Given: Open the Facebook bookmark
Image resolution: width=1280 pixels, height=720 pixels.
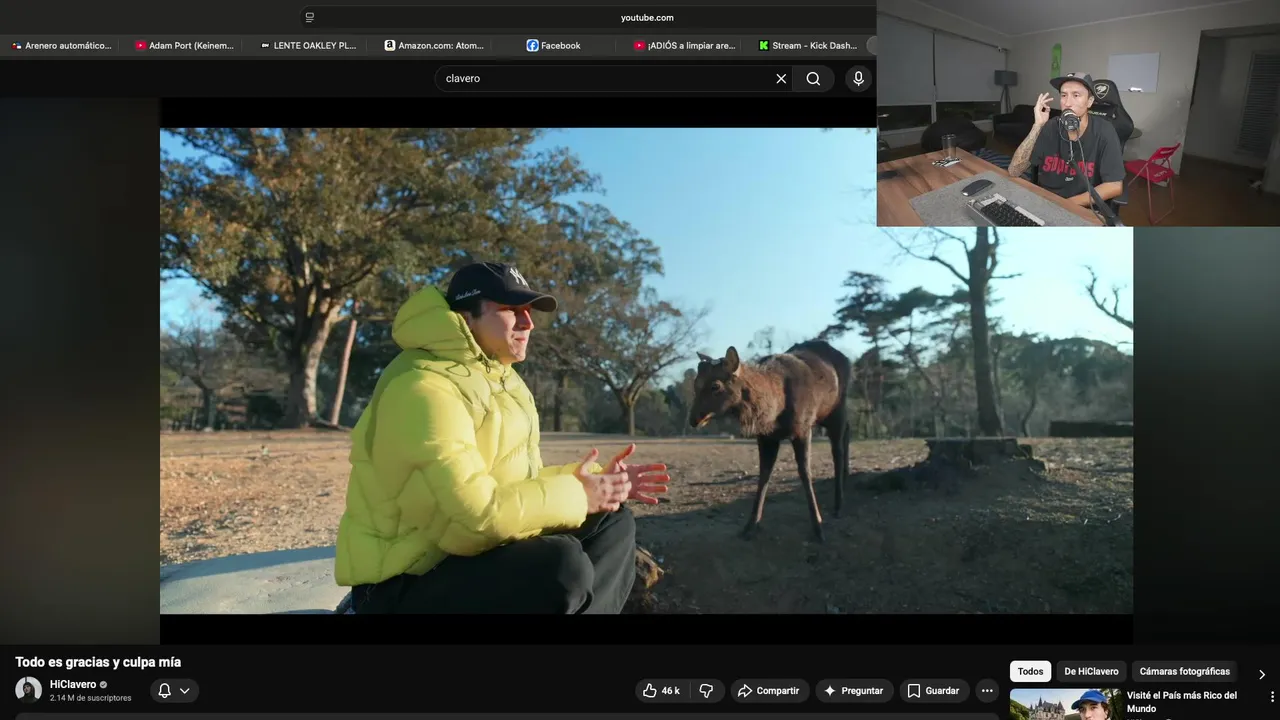Looking at the screenshot, I should coord(553,45).
